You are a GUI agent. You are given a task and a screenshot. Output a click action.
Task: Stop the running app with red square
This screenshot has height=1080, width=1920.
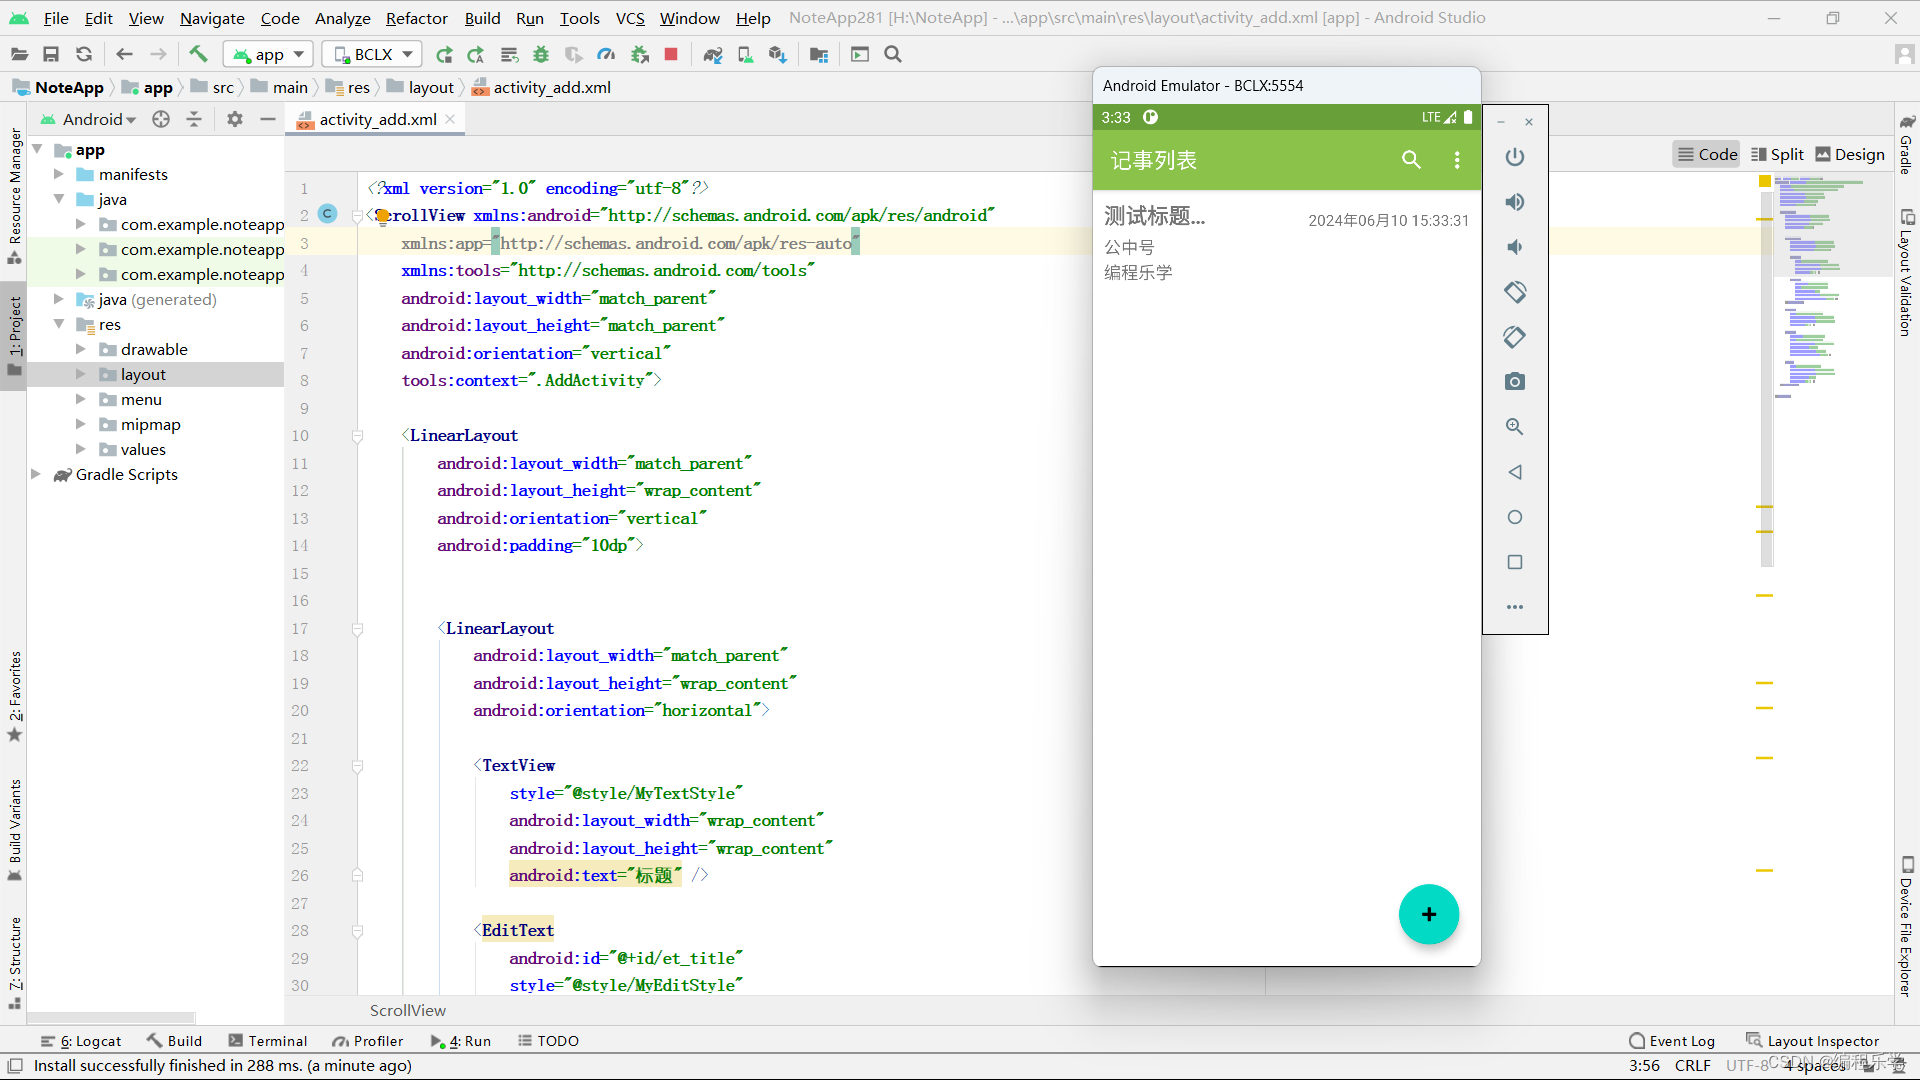tap(671, 54)
